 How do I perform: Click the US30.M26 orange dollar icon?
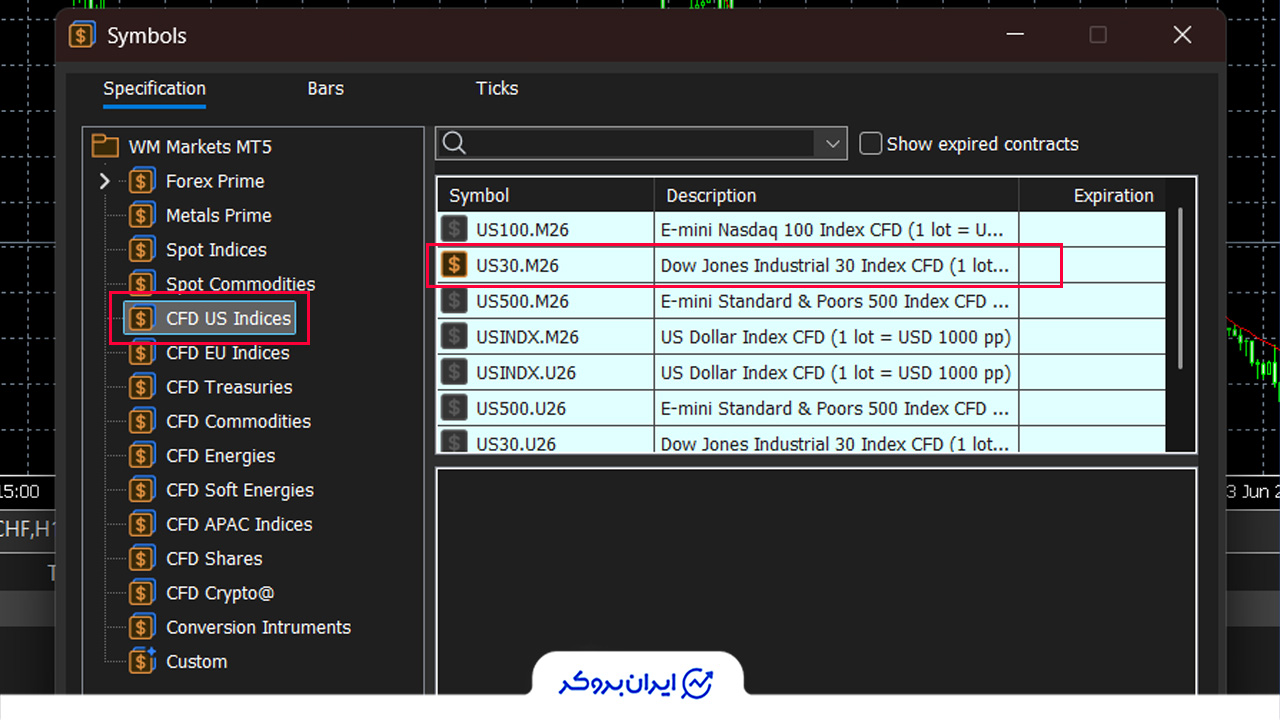pos(455,265)
